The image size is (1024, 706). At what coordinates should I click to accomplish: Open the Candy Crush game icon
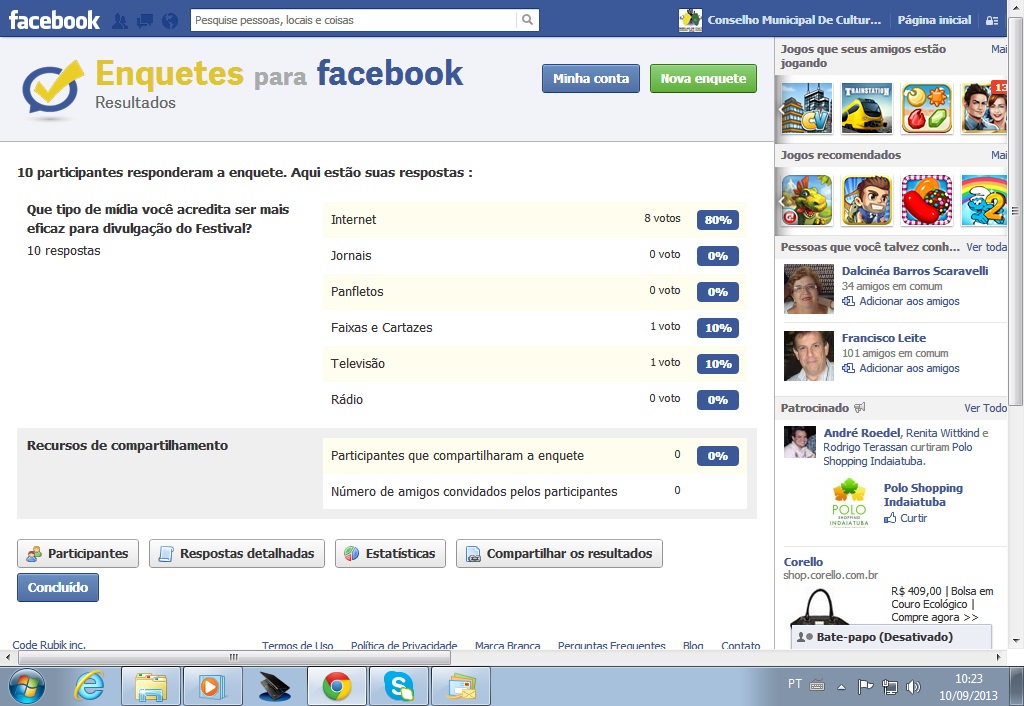pos(927,200)
